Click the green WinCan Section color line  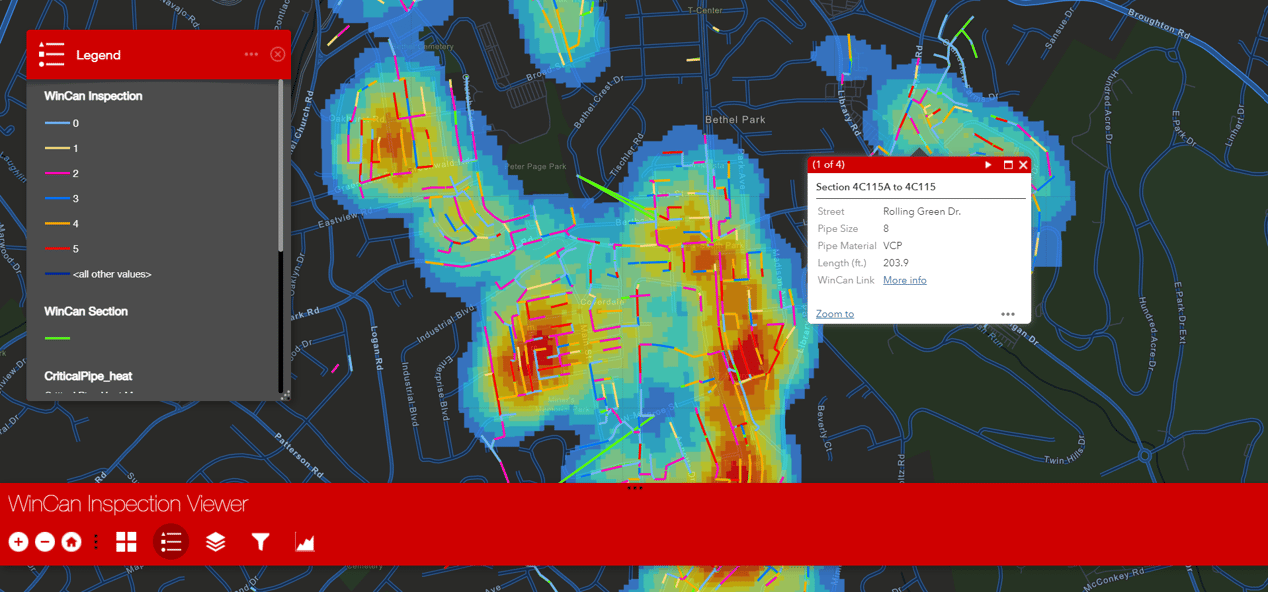point(57,337)
